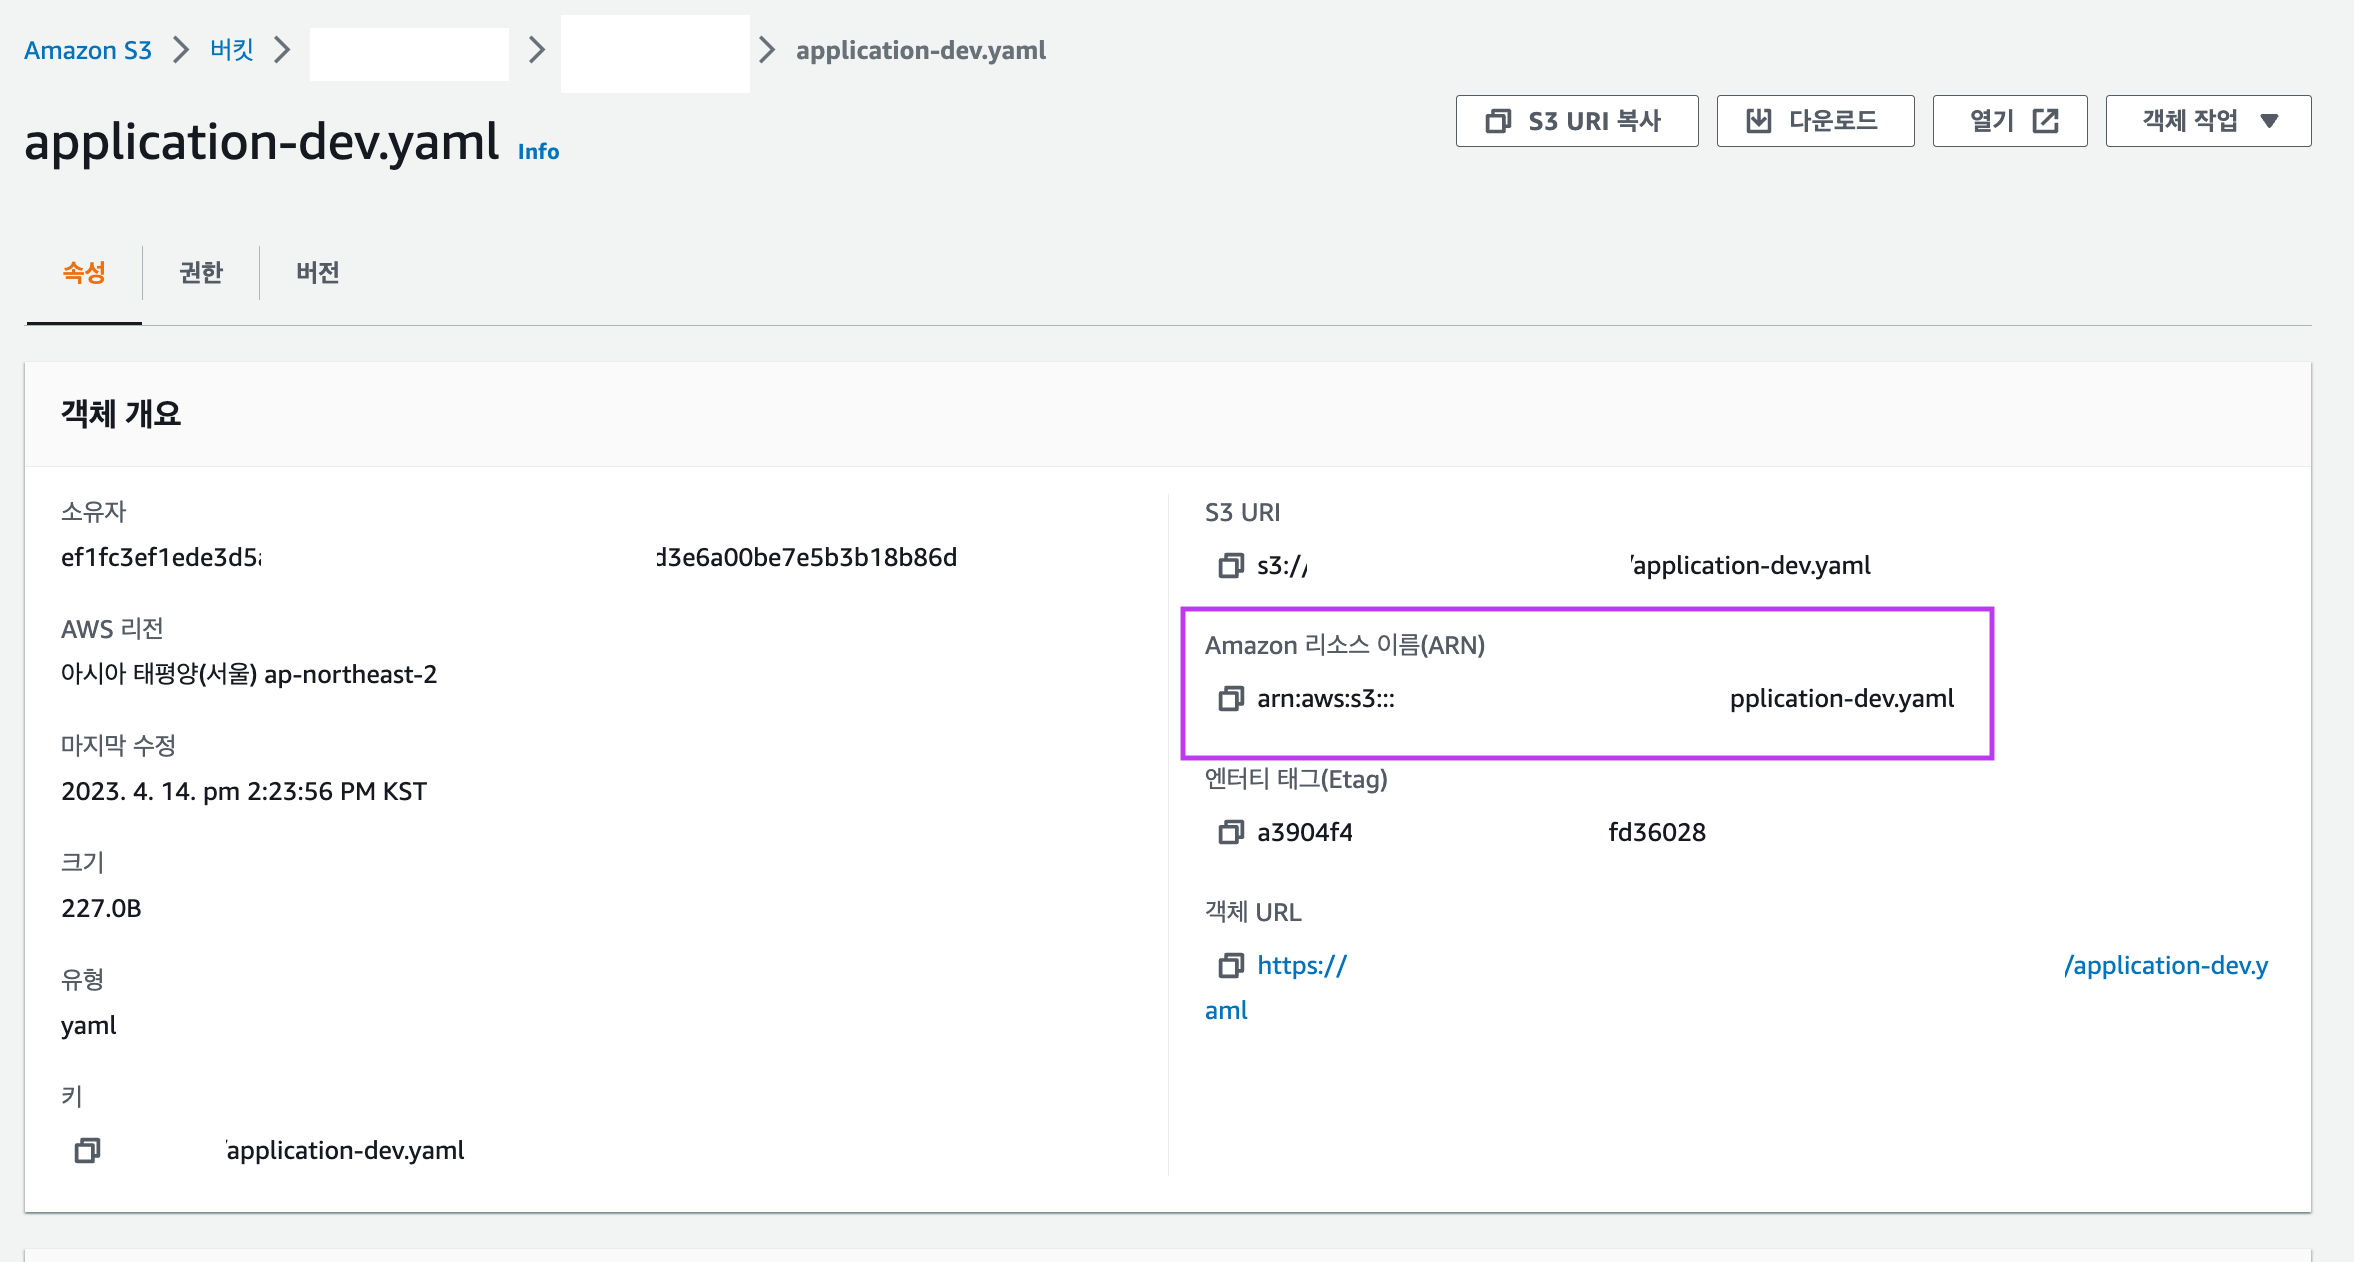Go to Amazon S3 breadcrumb link
This screenshot has height=1262, width=2354.
coord(88,50)
